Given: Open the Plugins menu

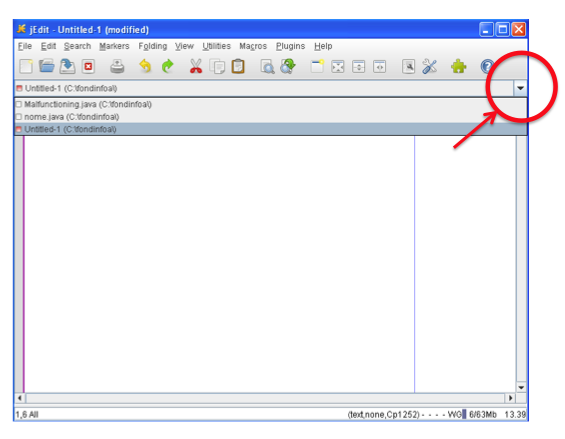Looking at the screenshot, I should pyautogui.click(x=290, y=46).
